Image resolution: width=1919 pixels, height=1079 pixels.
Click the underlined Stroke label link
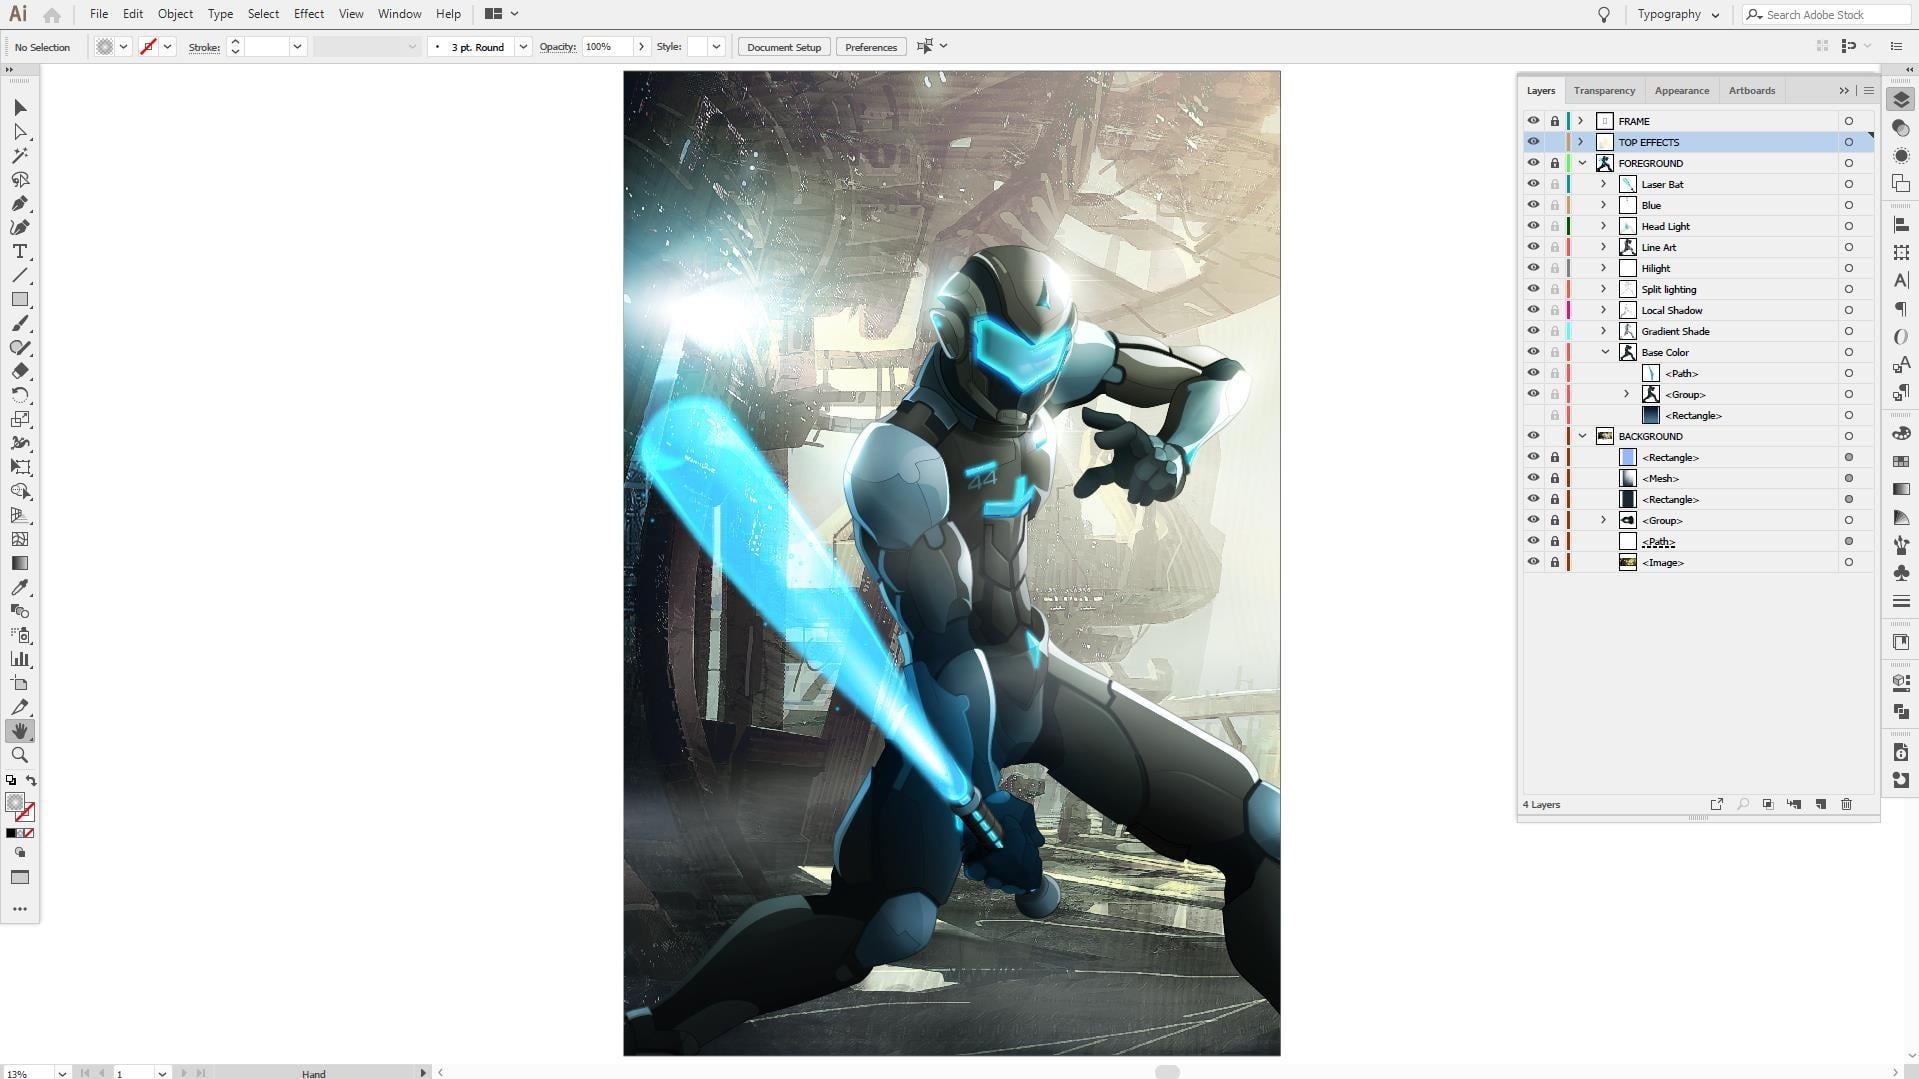(204, 47)
